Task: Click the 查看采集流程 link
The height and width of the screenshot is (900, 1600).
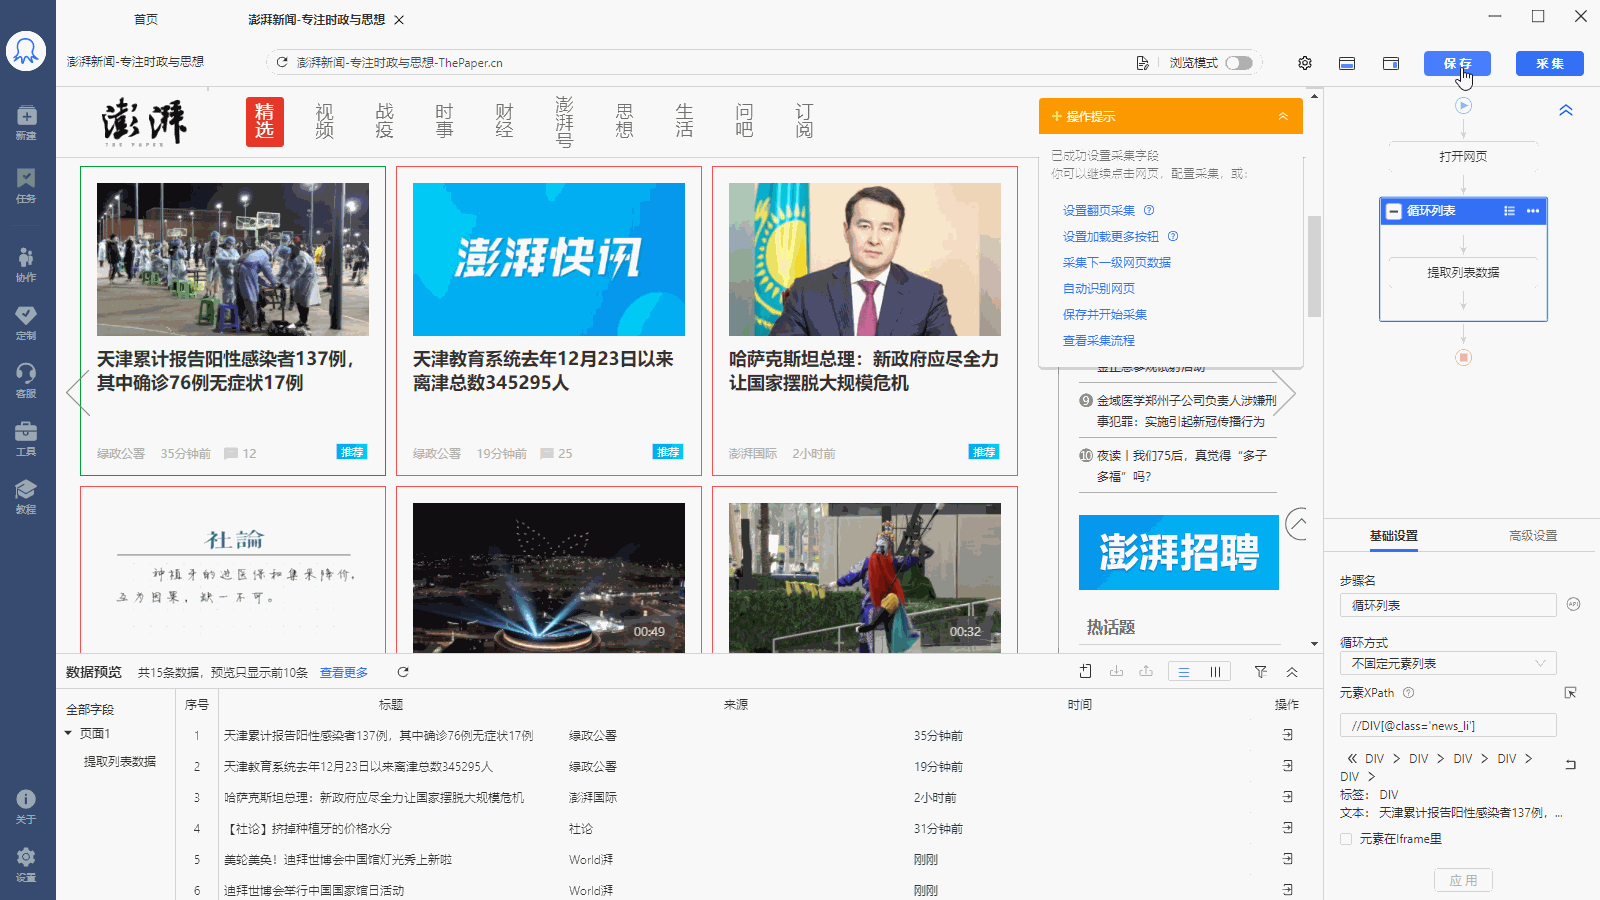Action: tap(1098, 340)
